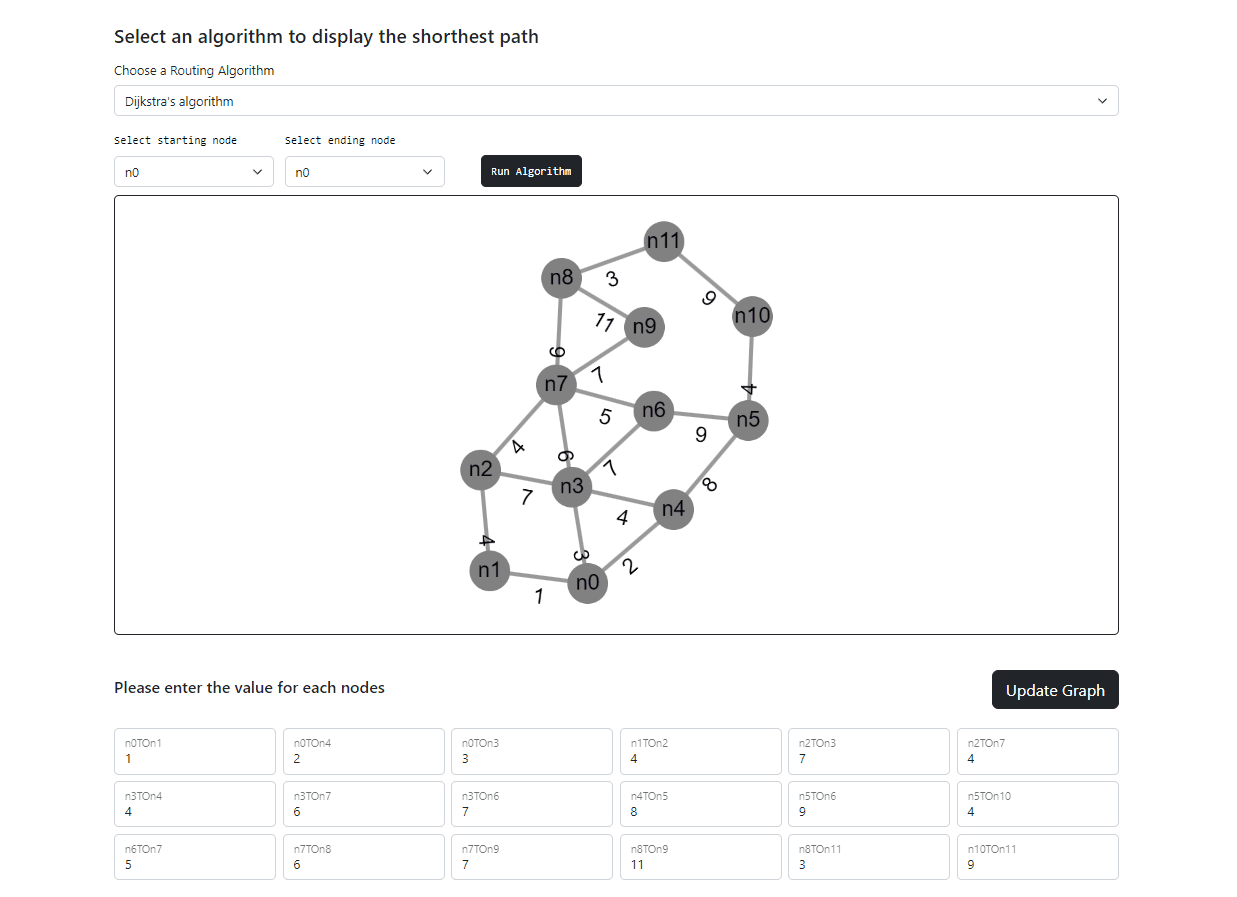The image size is (1237, 897).
Task: Select node n10 near the top right
Action: (x=750, y=316)
